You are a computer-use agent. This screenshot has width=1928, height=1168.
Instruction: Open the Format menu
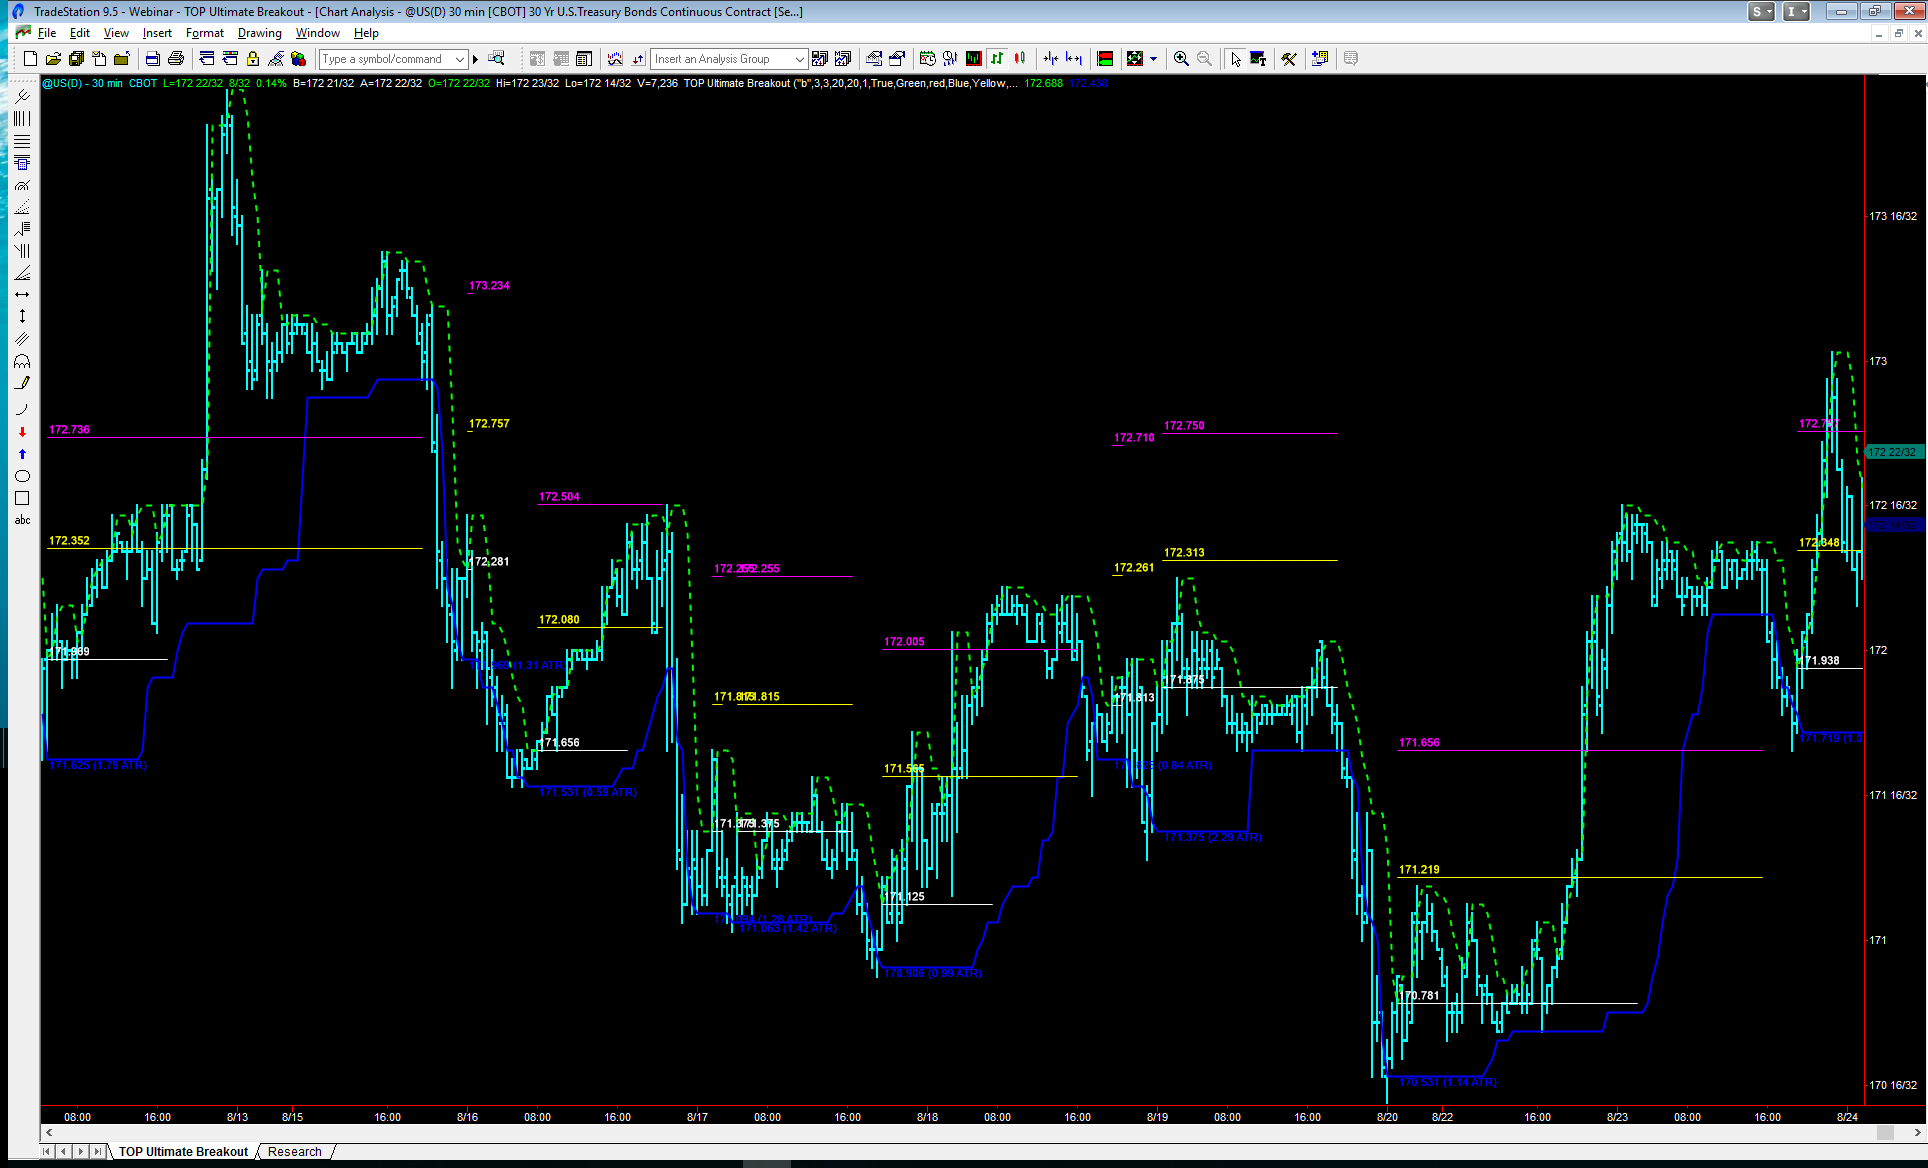pos(204,33)
